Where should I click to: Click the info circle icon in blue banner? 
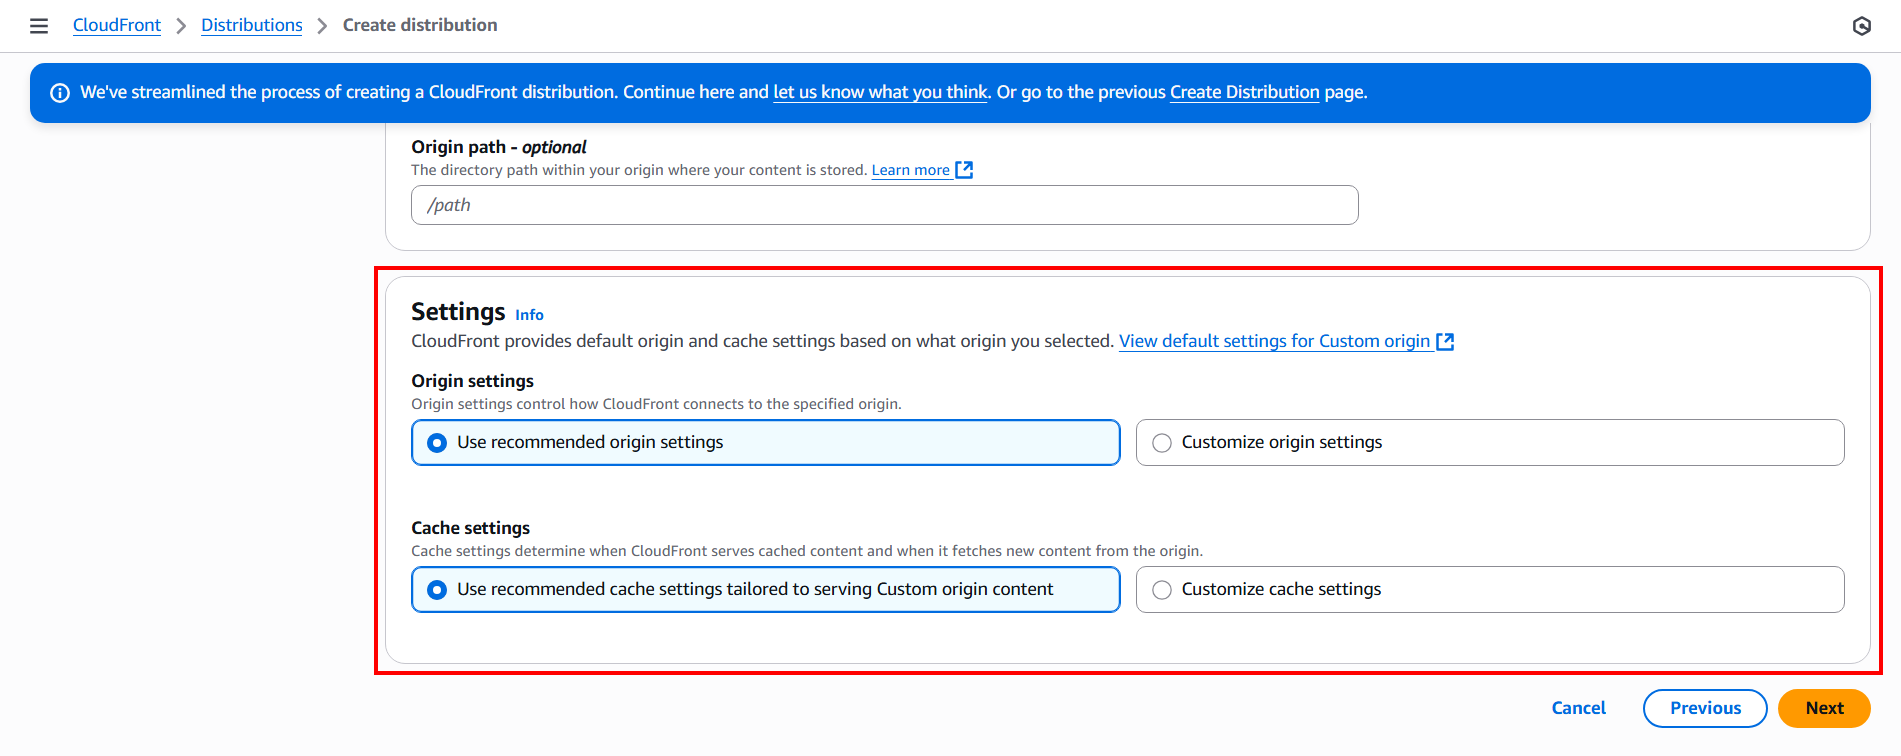[x=60, y=93]
